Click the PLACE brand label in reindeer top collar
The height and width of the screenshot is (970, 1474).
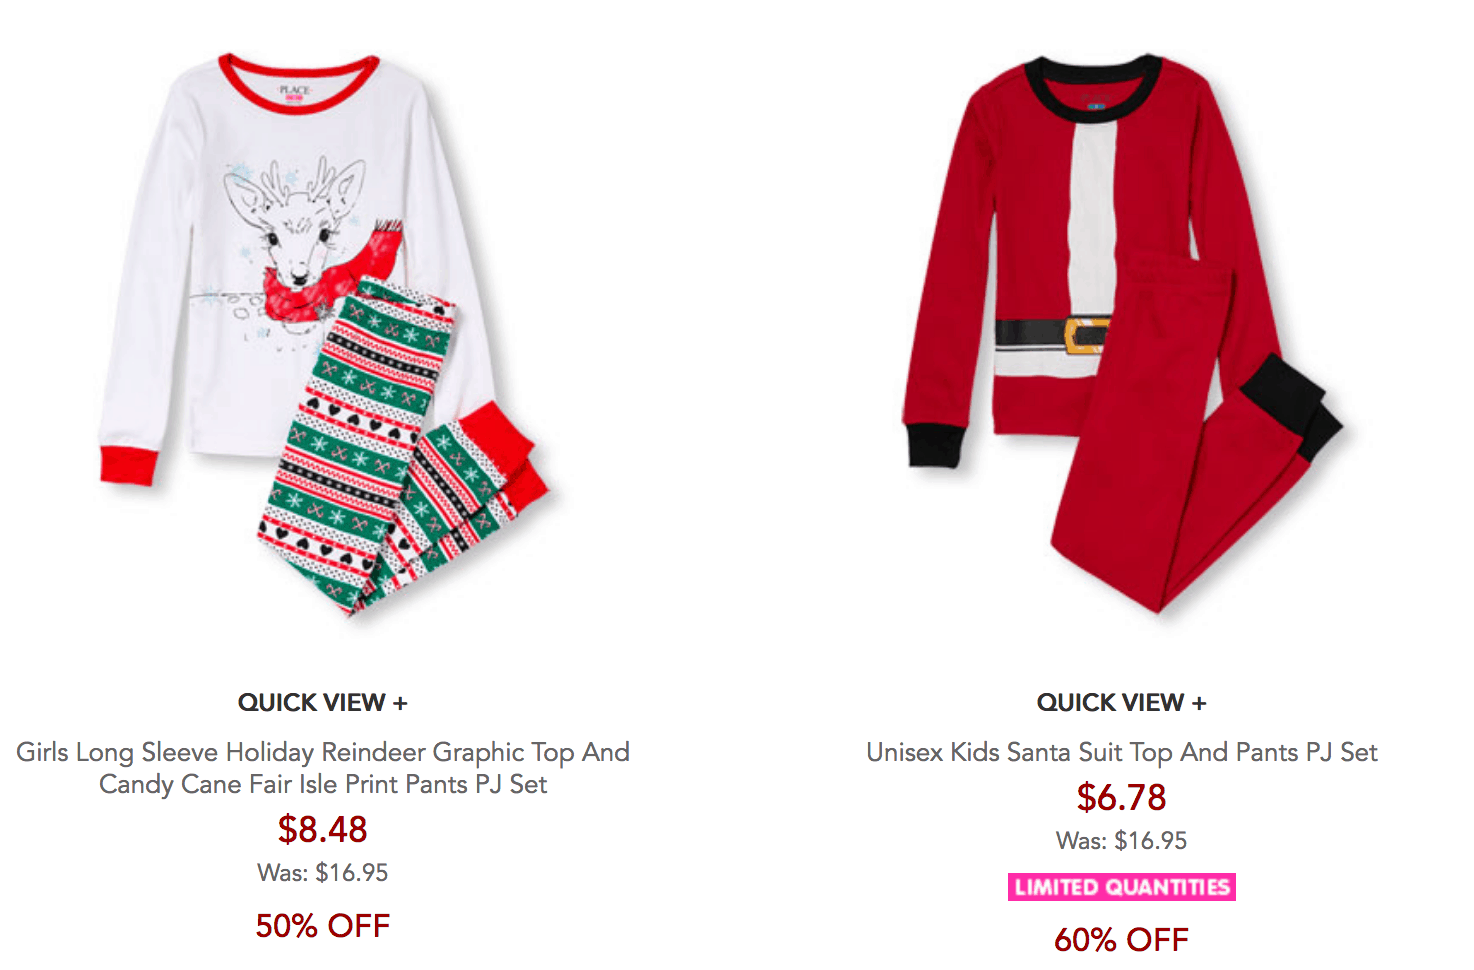coord(295,91)
